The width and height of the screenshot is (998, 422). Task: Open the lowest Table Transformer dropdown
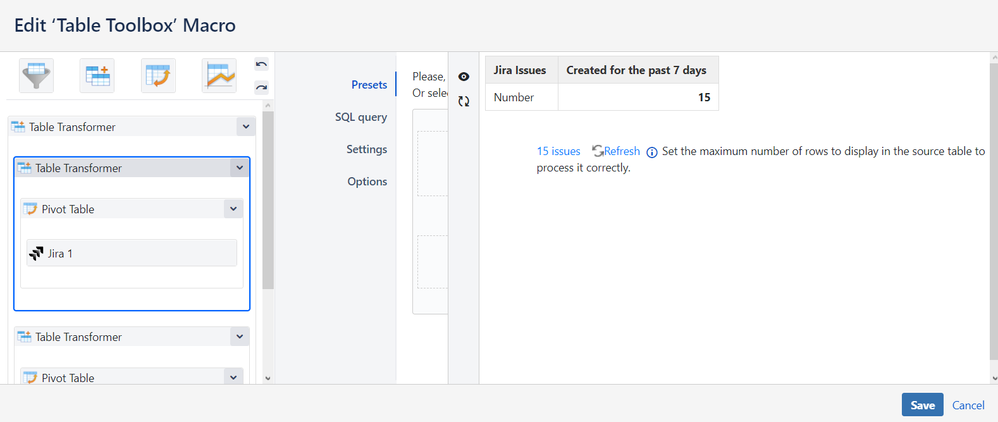tap(239, 336)
